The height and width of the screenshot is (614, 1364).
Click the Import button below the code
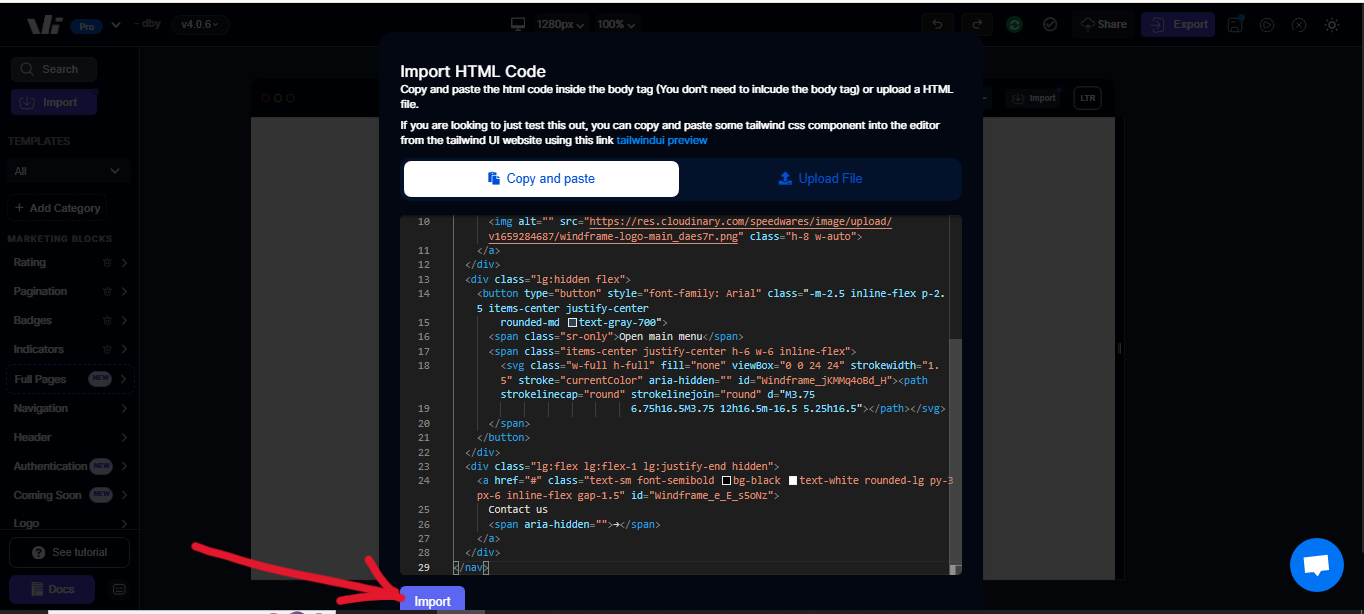coord(432,600)
